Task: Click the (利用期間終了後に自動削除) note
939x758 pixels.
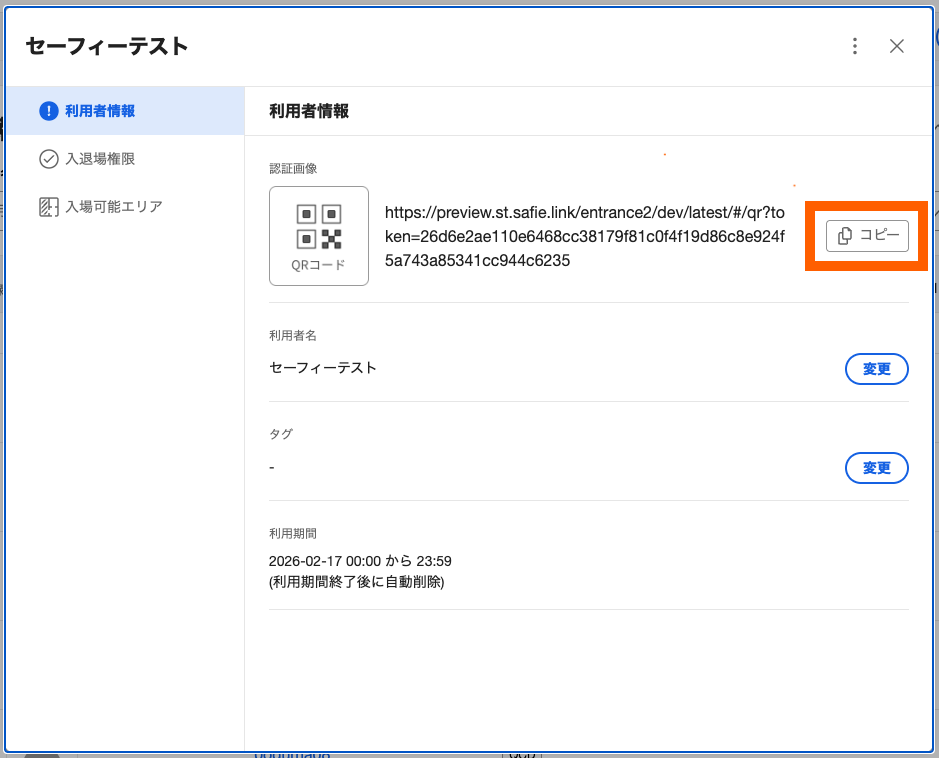Action: tap(356, 582)
